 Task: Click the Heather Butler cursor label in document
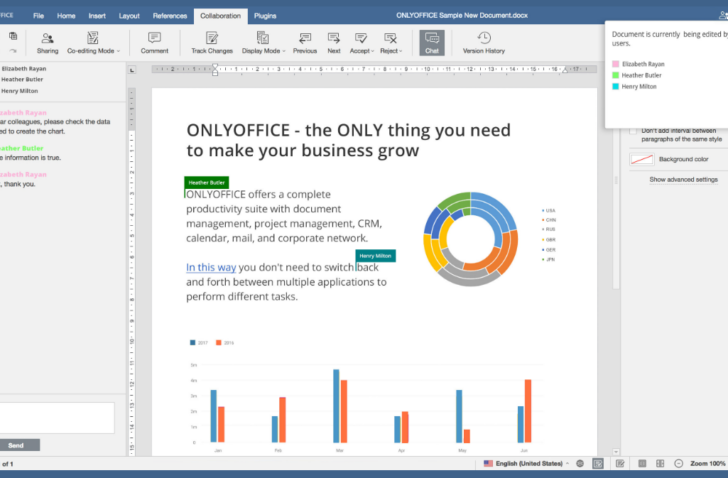click(207, 182)
